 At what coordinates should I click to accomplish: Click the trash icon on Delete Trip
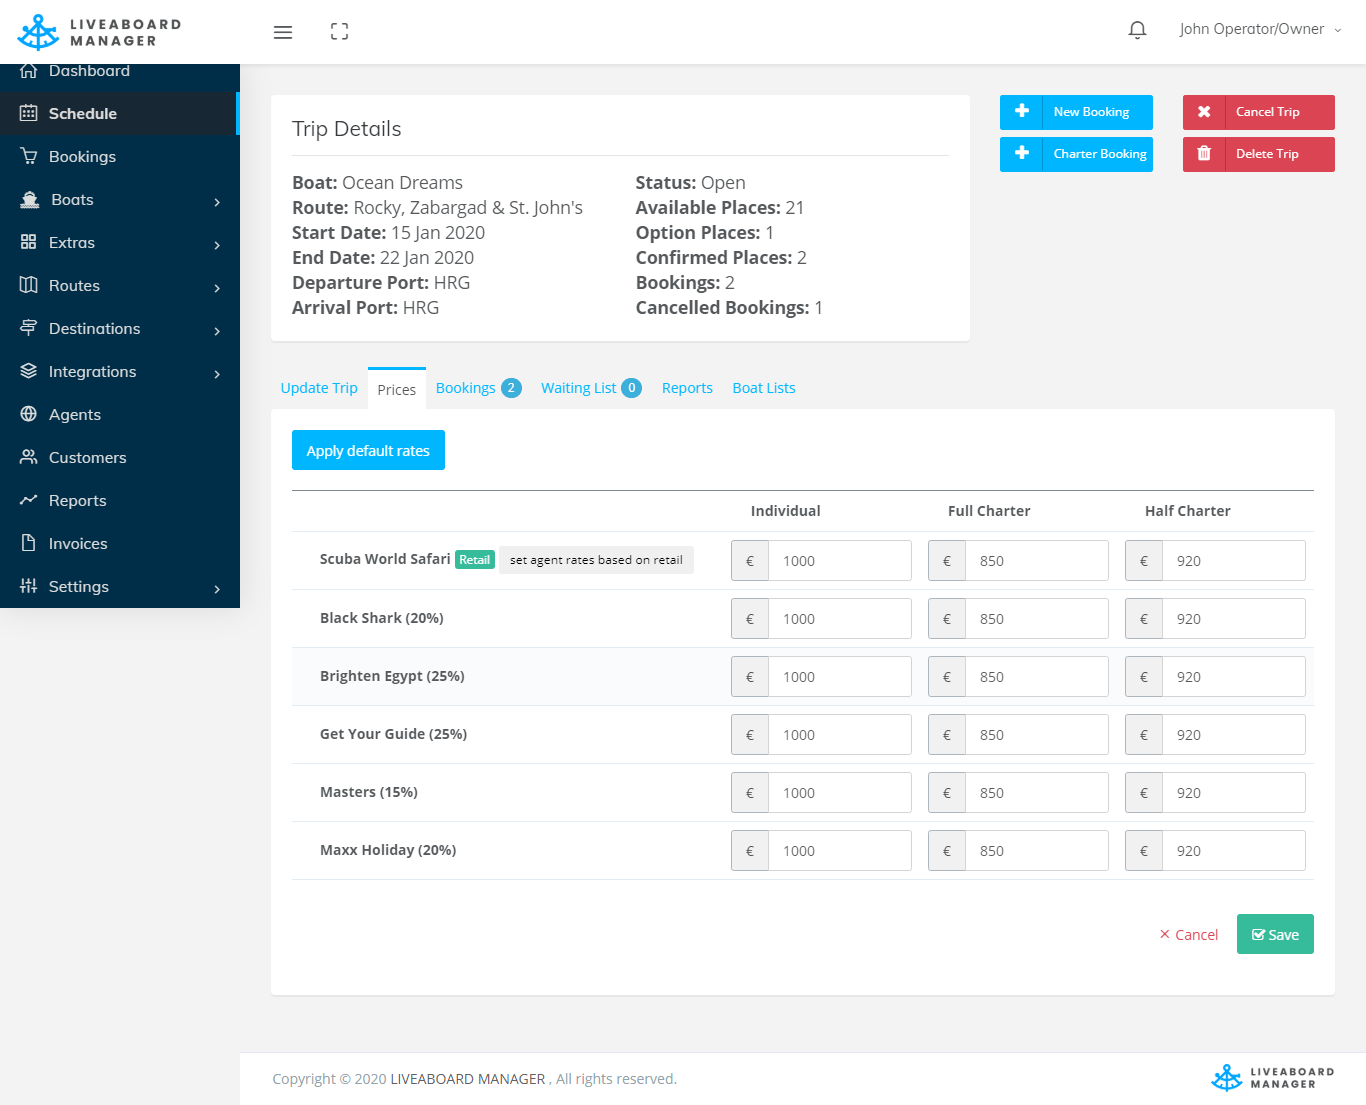(x=1204, y=154)
